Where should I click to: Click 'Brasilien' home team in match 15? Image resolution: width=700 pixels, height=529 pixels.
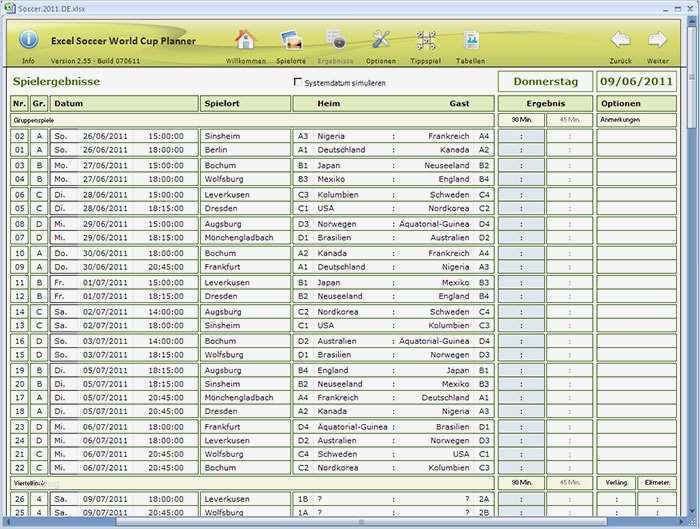[x=334, y=355]
